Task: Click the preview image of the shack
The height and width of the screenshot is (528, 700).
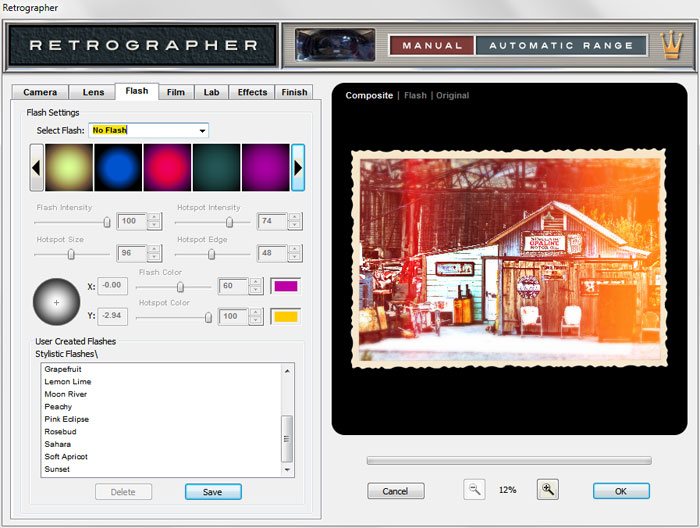Action: [509, 259]
